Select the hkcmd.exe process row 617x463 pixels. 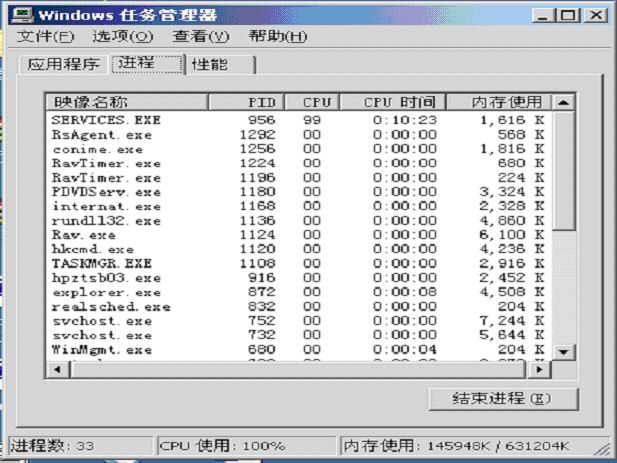pyautogui.click(x=299, y=249)
